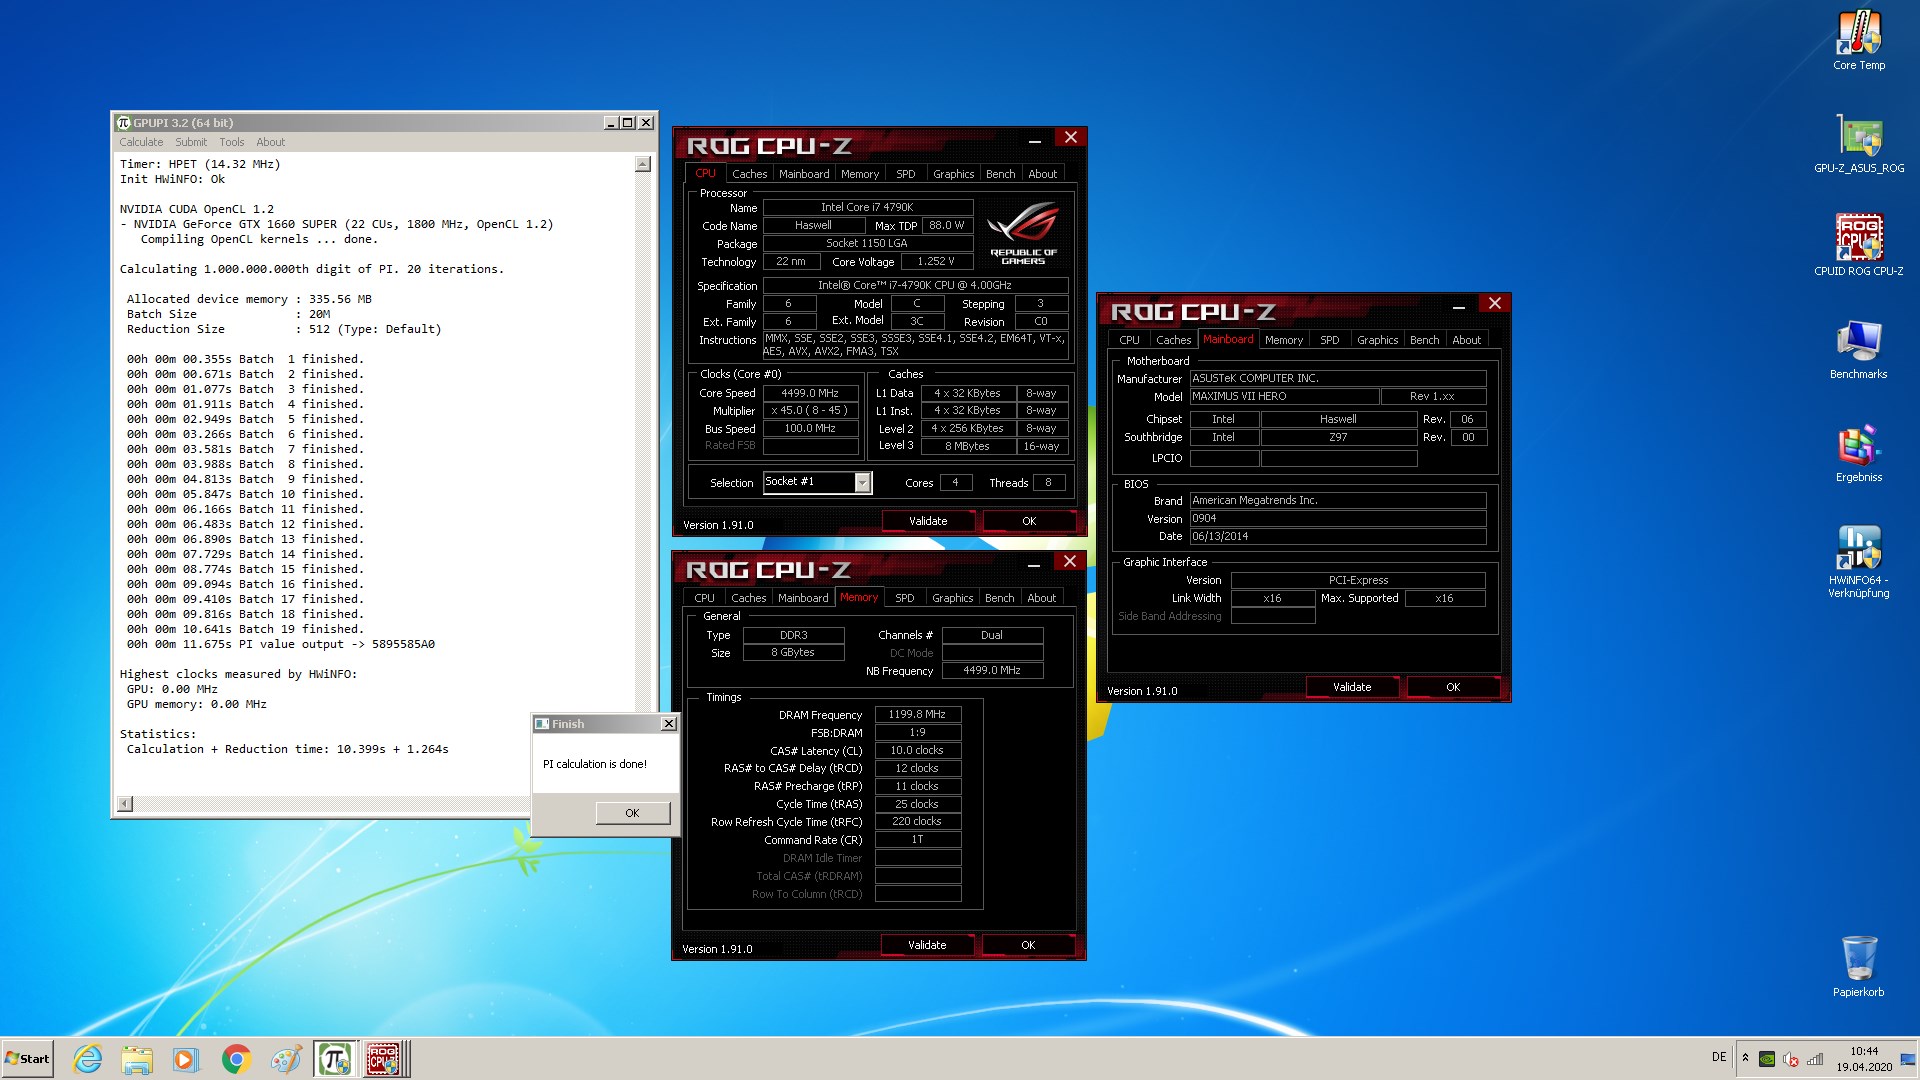Switch to CPU tab in Memory window
This screenshot has height=1080, width=1920.
click(x=705, y=598)
